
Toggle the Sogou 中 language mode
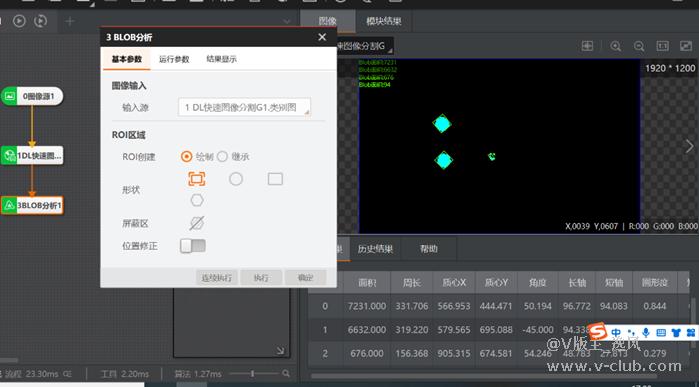[616, 333]
